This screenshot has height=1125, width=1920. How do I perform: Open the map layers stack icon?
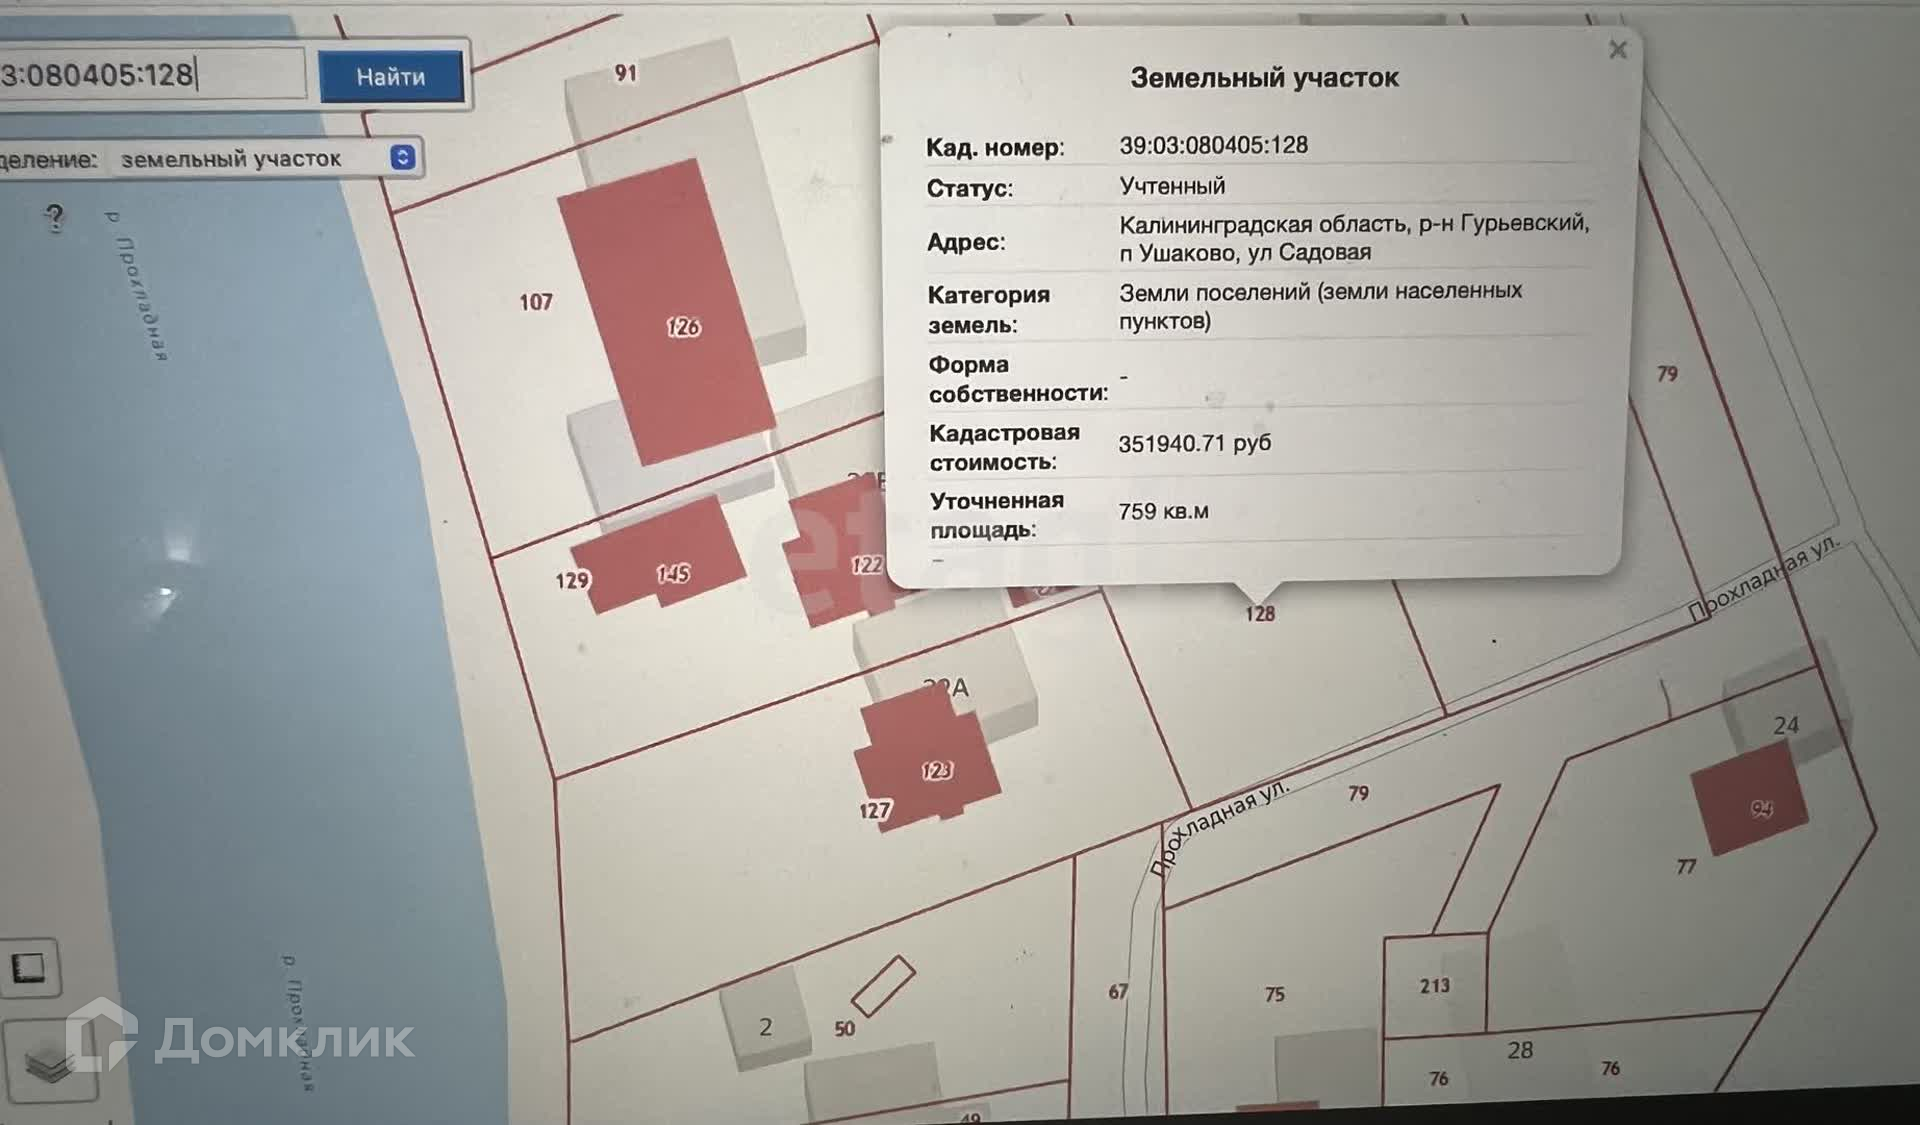point(50,1065)
